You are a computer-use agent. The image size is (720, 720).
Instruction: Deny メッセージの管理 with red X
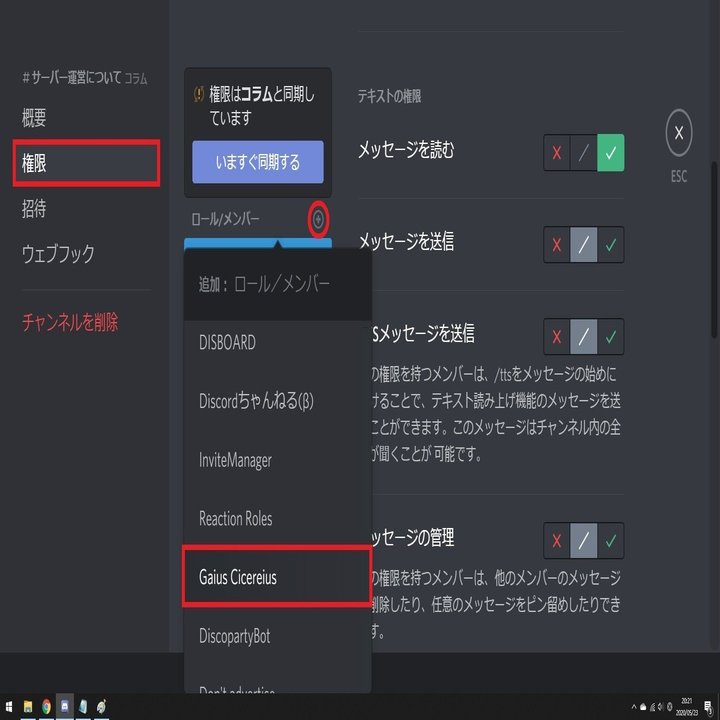point(557,540)
